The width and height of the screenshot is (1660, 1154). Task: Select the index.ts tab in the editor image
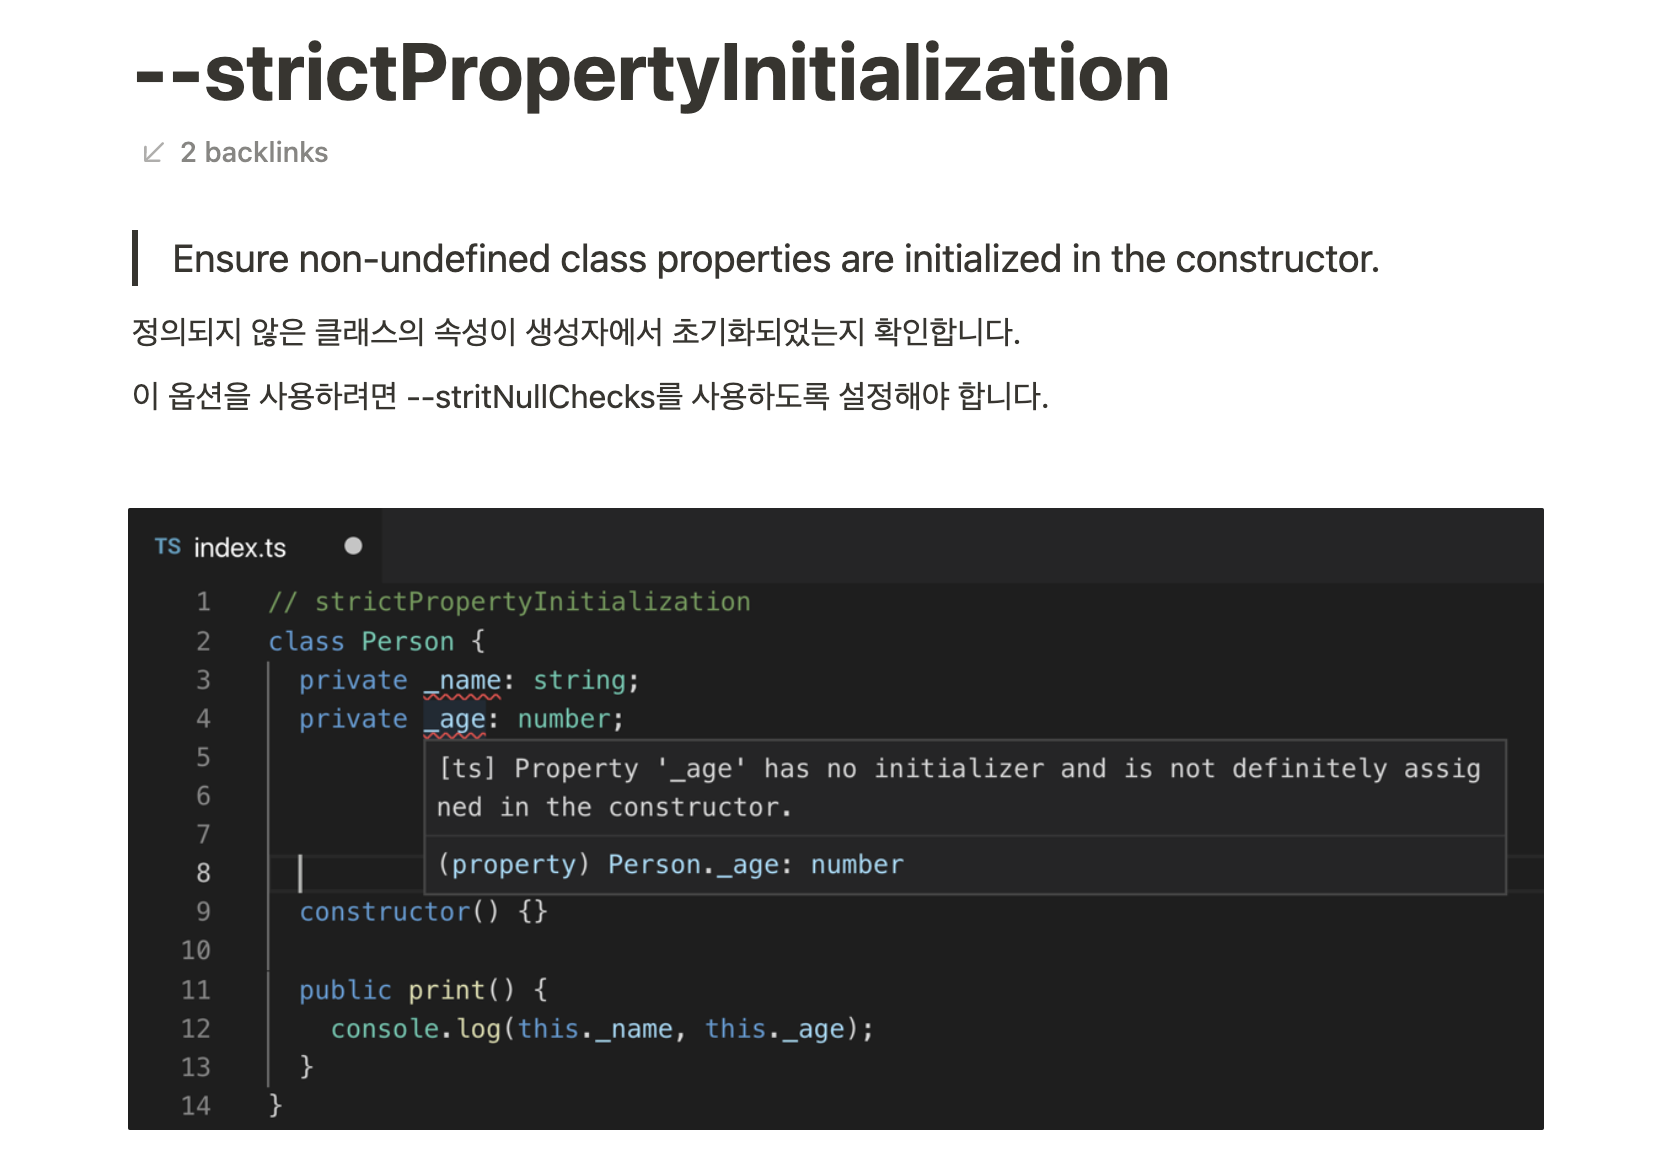[x=255, y=547]
